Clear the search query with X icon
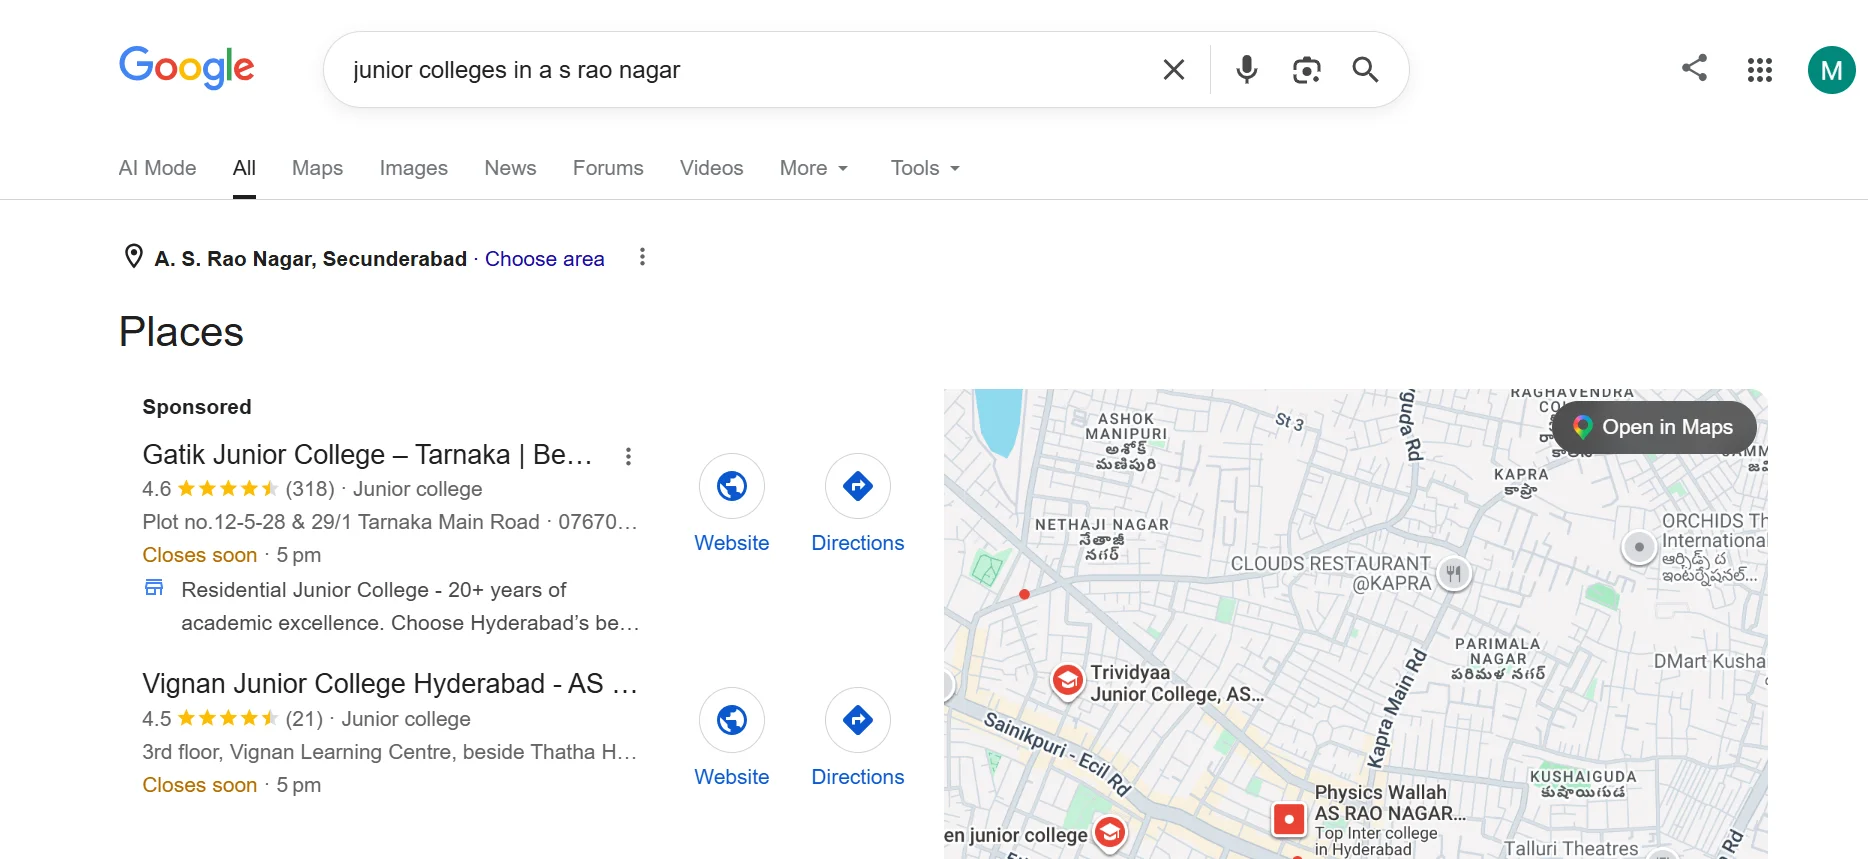1868x859 pixels. (x=1174, y=69)
